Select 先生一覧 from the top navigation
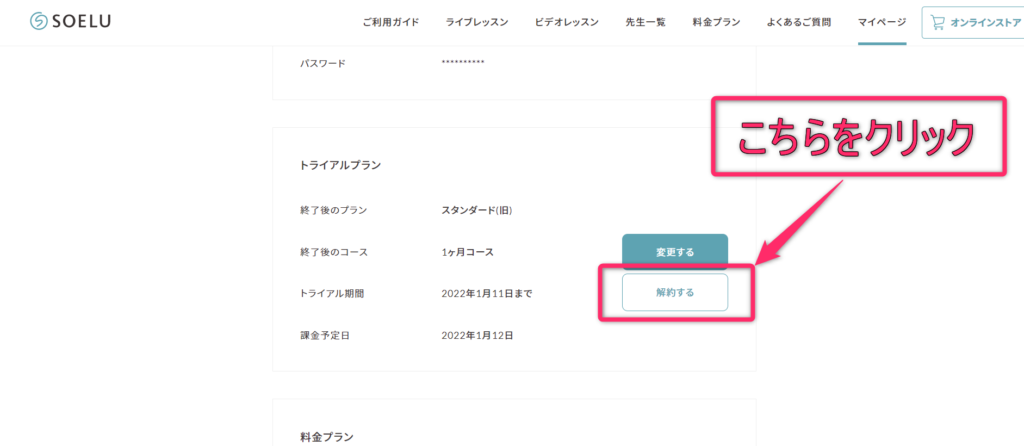 point(645,22)
